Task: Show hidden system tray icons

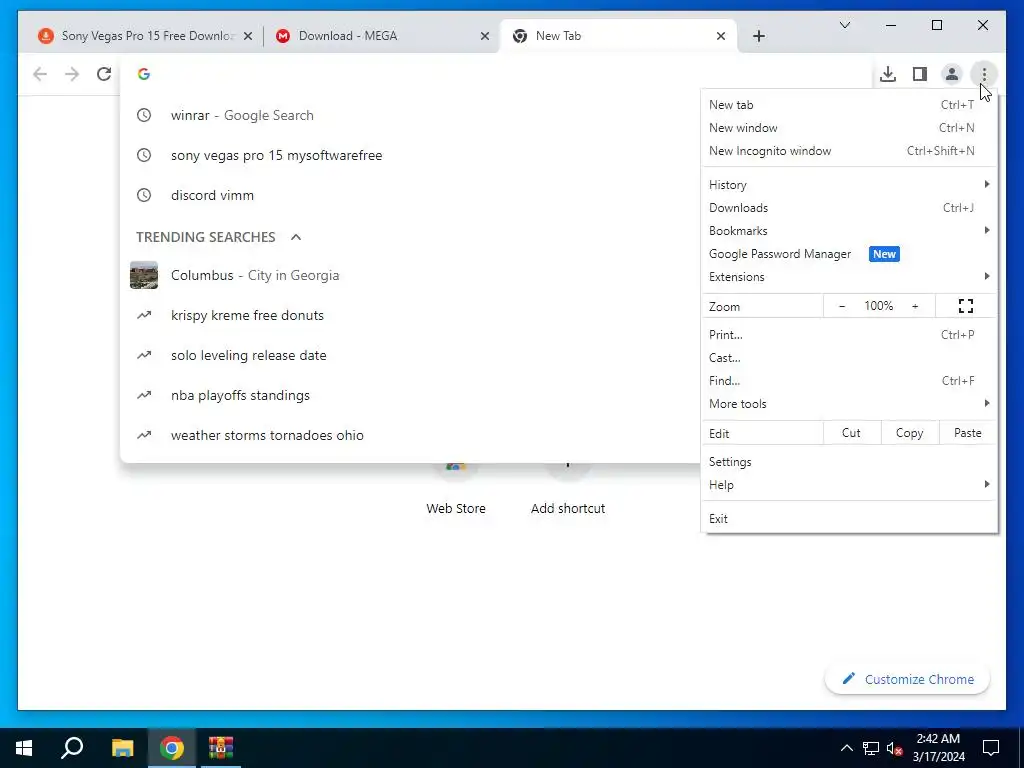Action: click(x=846, y=748)
